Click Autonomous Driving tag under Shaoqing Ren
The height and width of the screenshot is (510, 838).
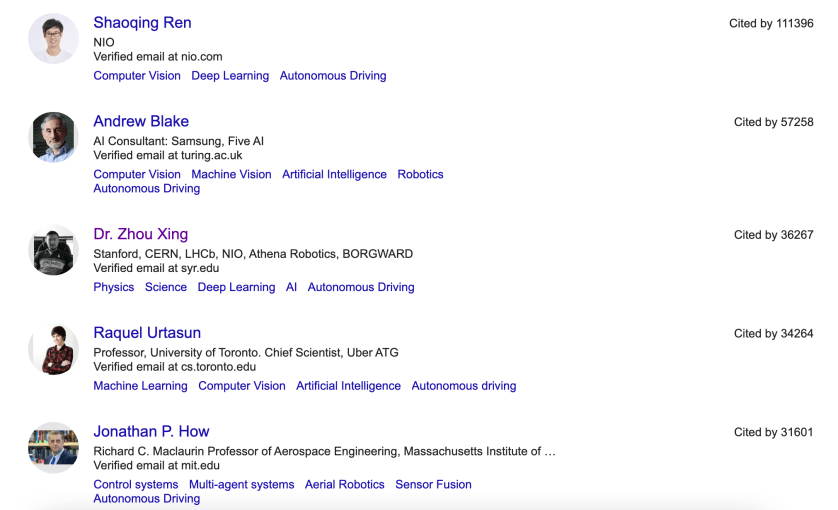coord(333,76)
